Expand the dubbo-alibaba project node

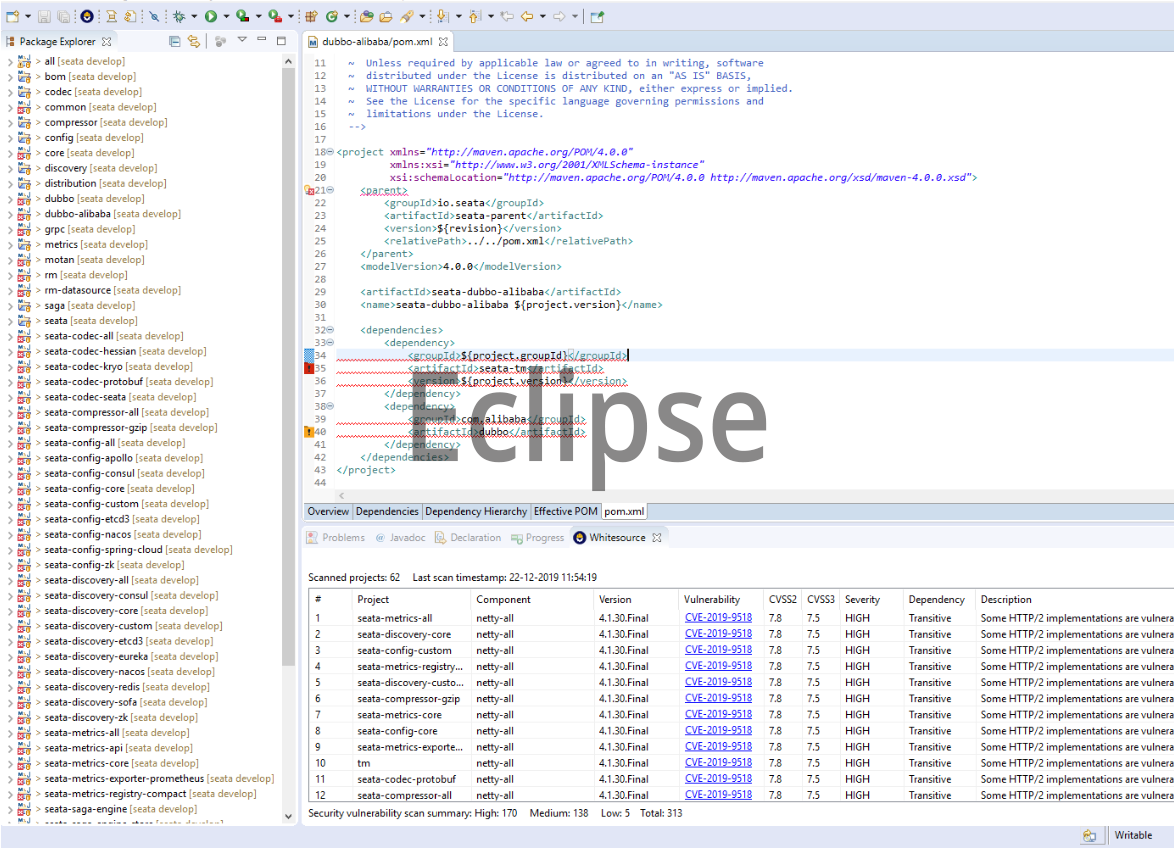coord(10,214)
